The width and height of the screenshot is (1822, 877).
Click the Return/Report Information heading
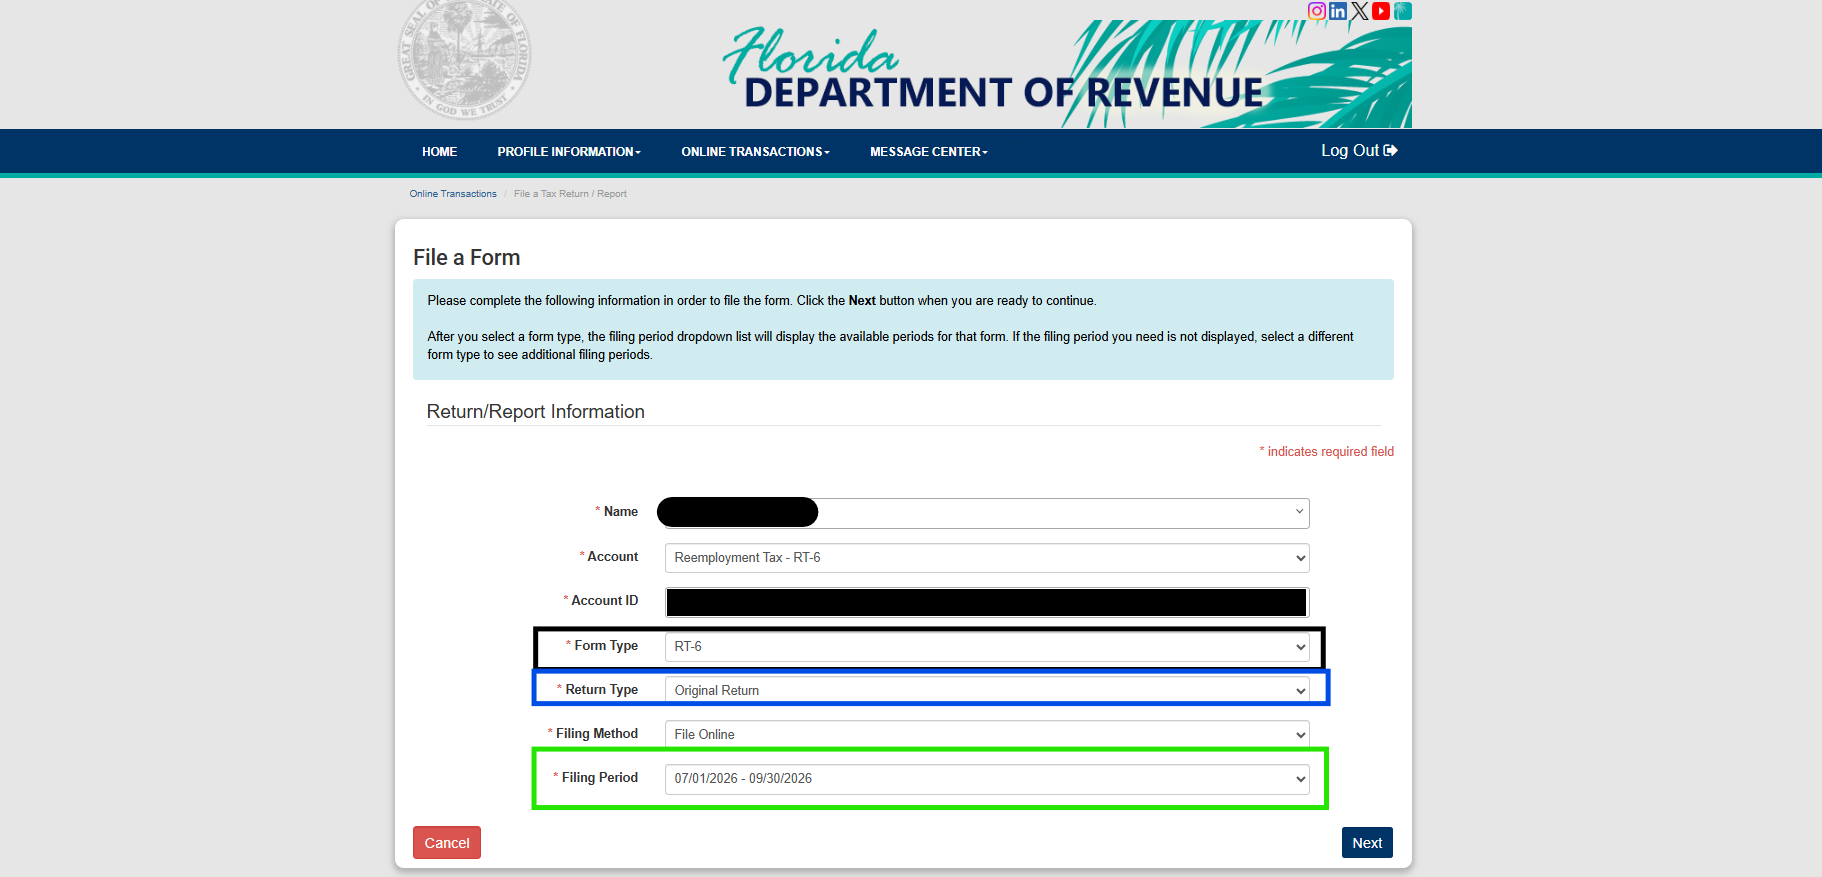point(536,412)
